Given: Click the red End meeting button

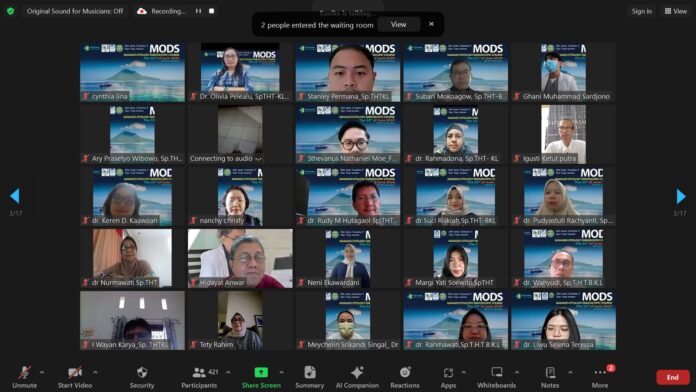Looking at the screenshot, I should coord(672,377).
